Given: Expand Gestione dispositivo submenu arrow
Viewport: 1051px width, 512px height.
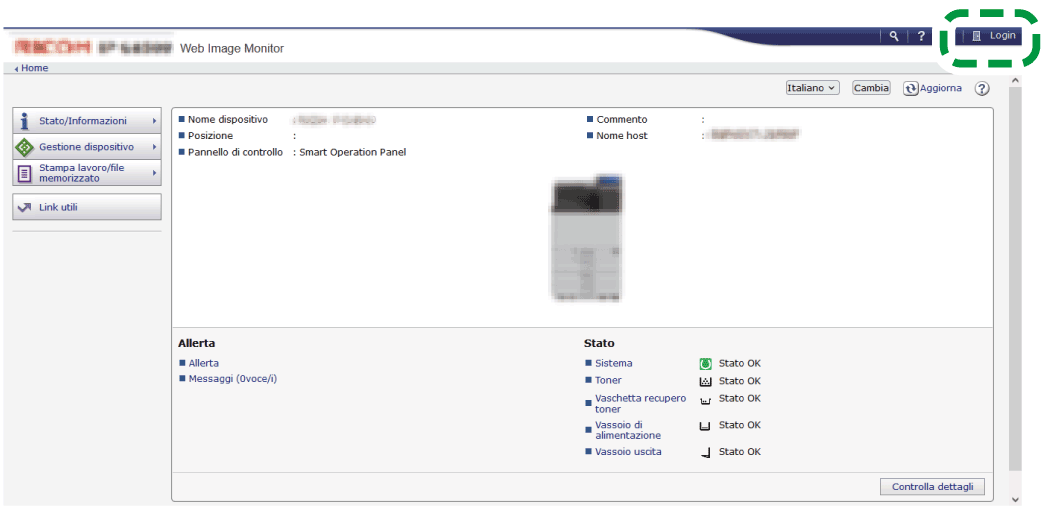Looking at the screenshot, I should coord(154,147).
